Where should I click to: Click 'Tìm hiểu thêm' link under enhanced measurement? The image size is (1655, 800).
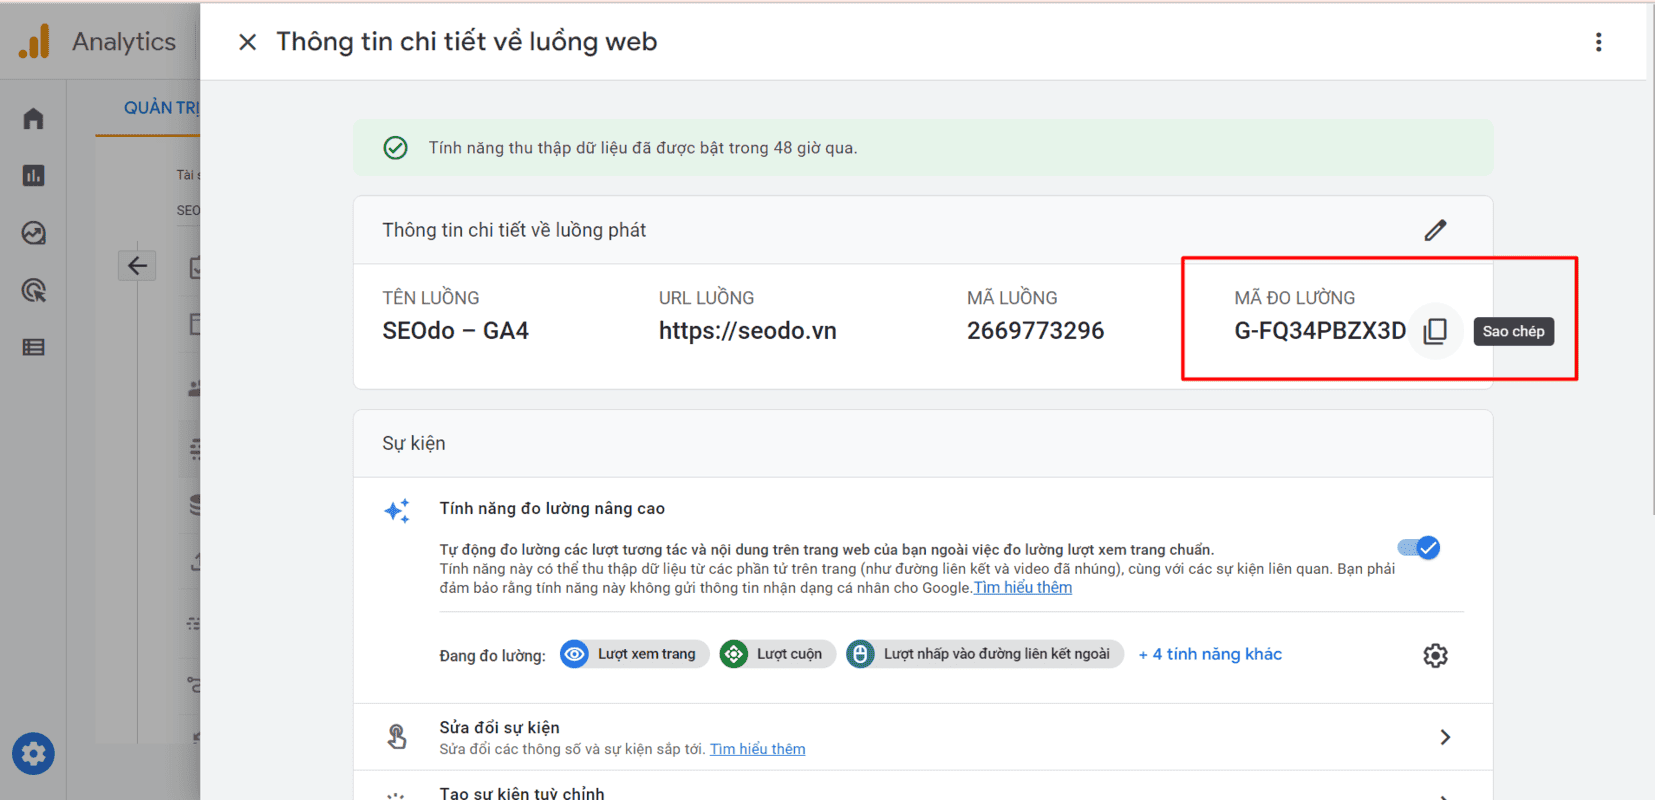[x=1022, y=588]
